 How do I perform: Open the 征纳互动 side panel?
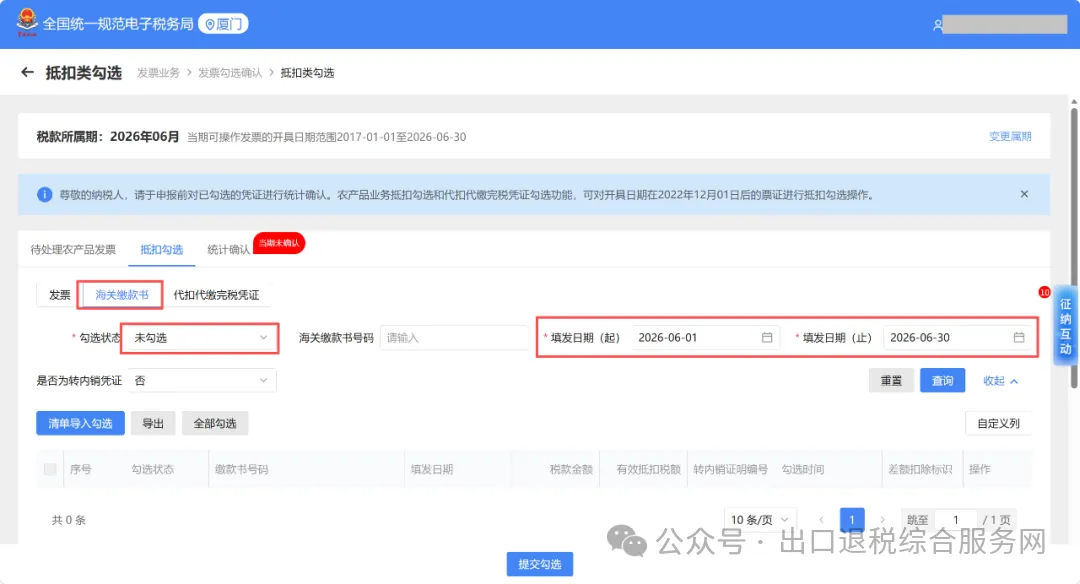(1065, 326)
